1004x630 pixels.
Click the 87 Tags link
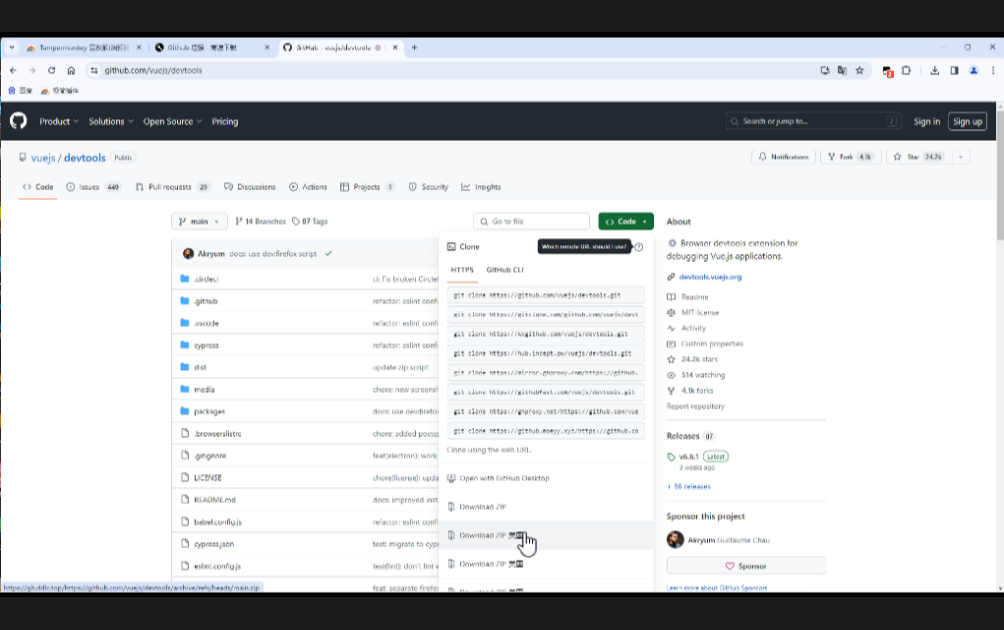point(310,222)
